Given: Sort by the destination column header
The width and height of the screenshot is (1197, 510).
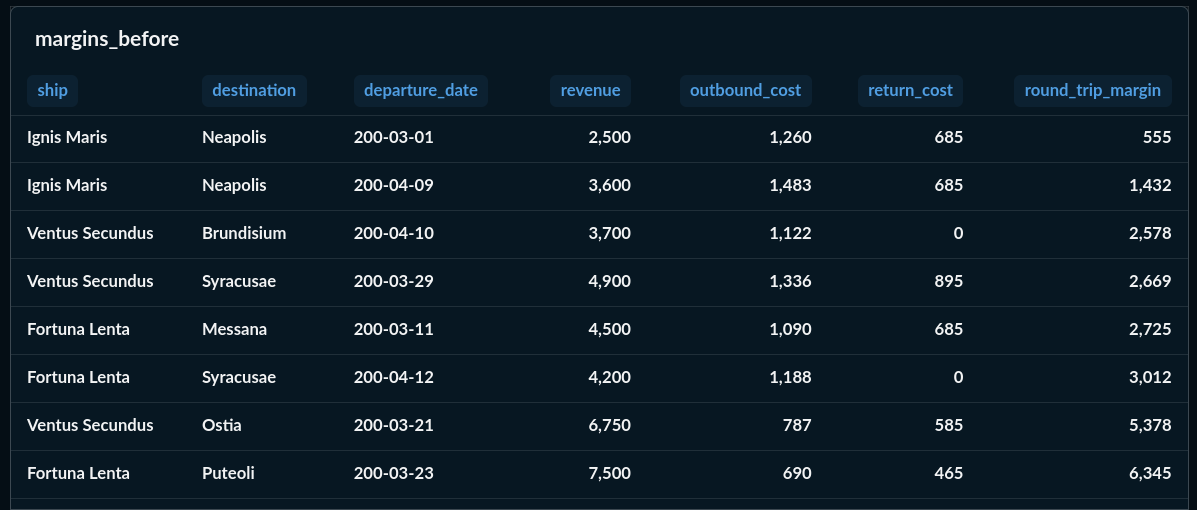Looking at the screenshot, I should [254, 90].
